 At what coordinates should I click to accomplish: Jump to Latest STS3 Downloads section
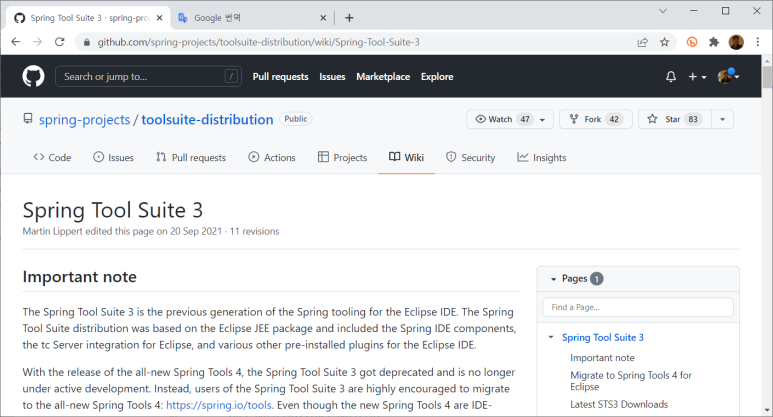point(619,404)
